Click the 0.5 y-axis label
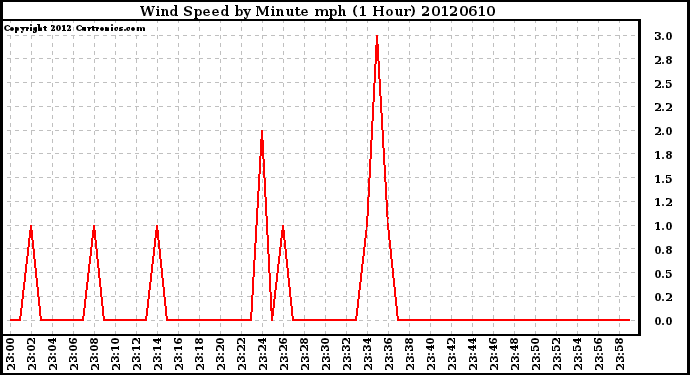690x375 pixels. click(663, 274)
